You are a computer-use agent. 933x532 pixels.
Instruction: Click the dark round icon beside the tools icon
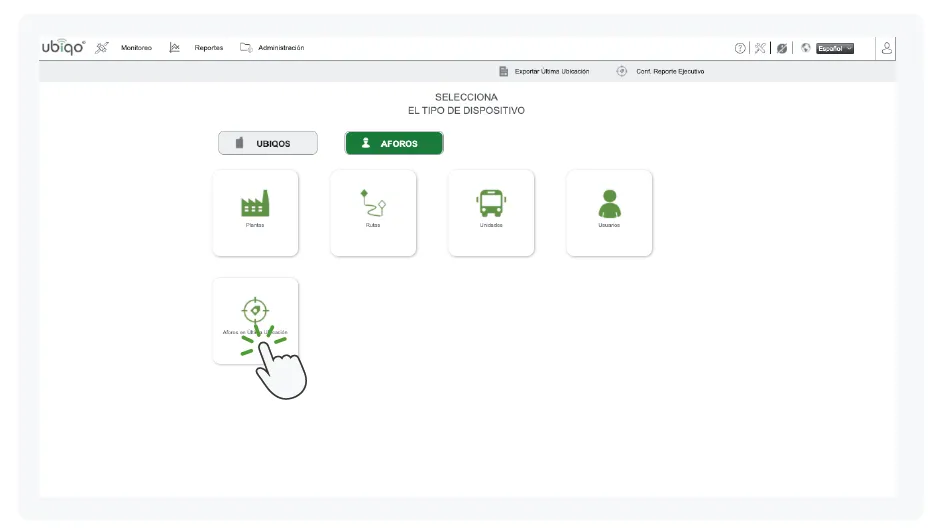coord(782,48)
